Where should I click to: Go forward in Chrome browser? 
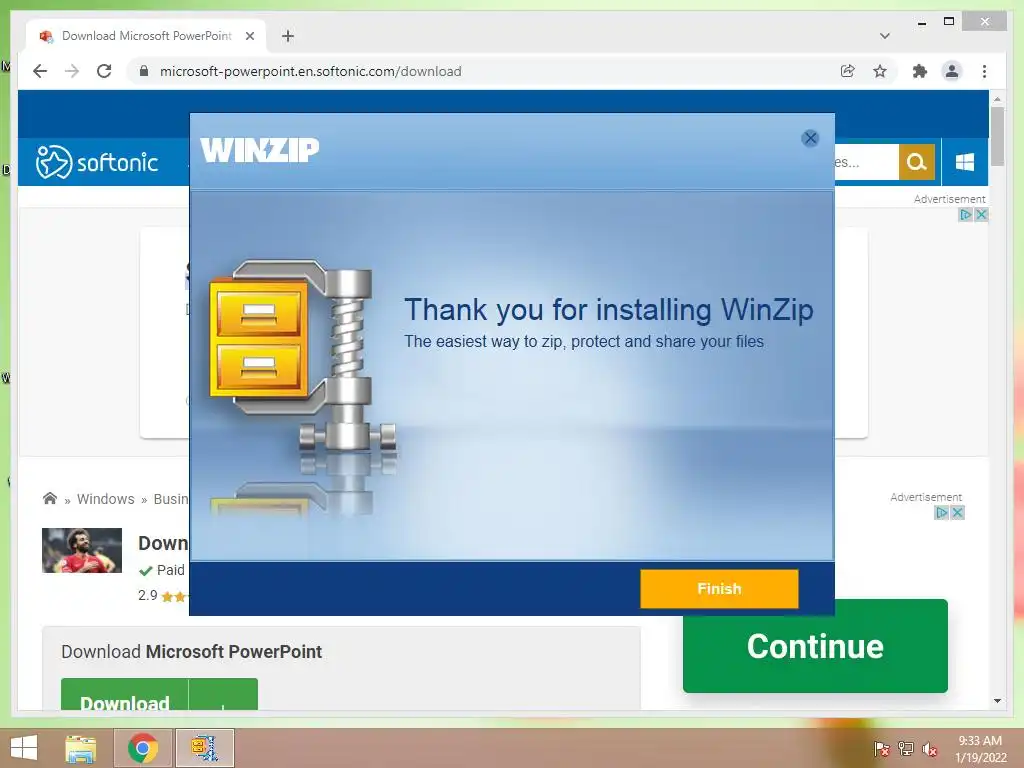pos(72,71)
